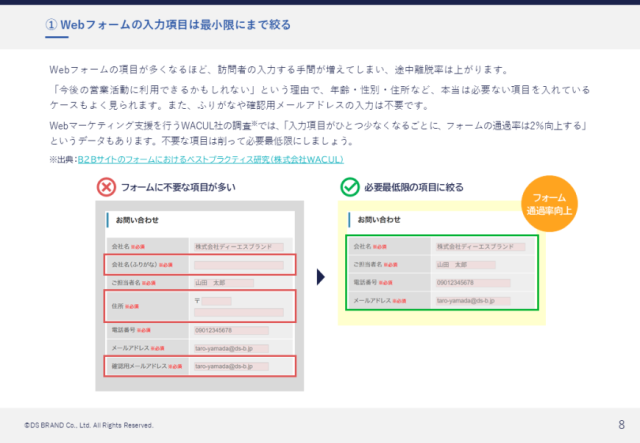Screen dimensions: 640x443
Task: Click the heading 必要最低限の項目に絞る
Action: click(x=414, y=187)
